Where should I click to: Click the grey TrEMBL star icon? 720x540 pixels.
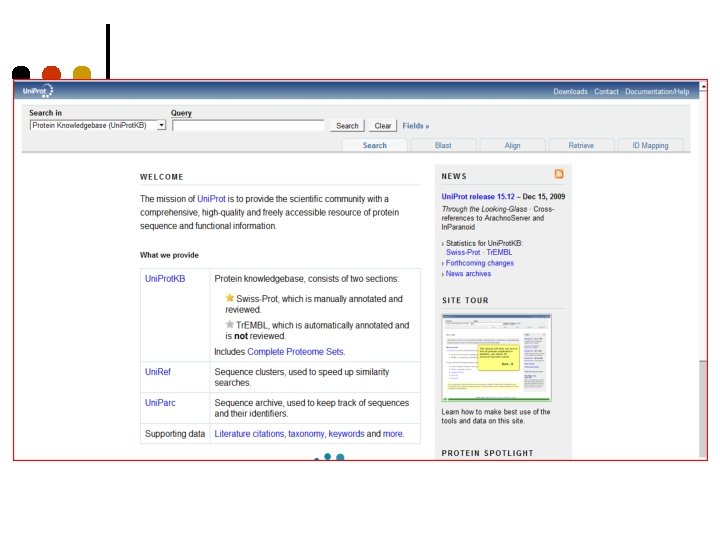tap(230, 324)
